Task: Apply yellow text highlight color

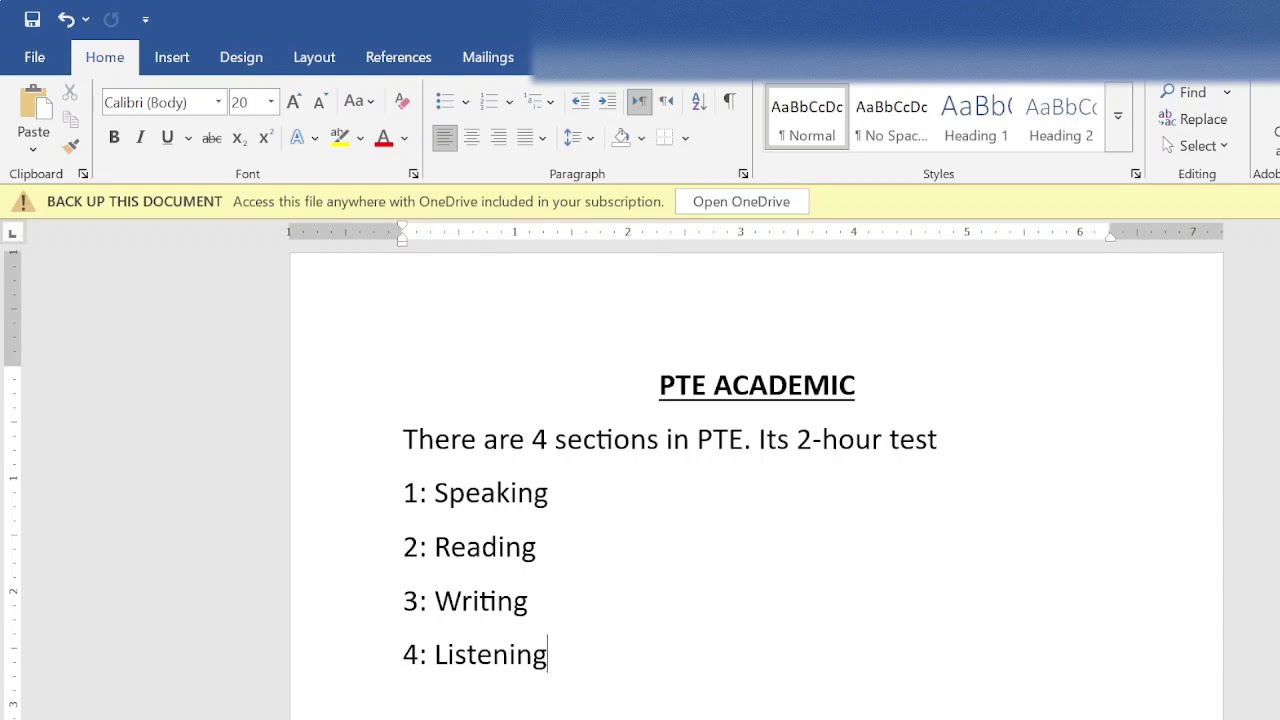Action: pyautogui.click(x=340, y=138)
